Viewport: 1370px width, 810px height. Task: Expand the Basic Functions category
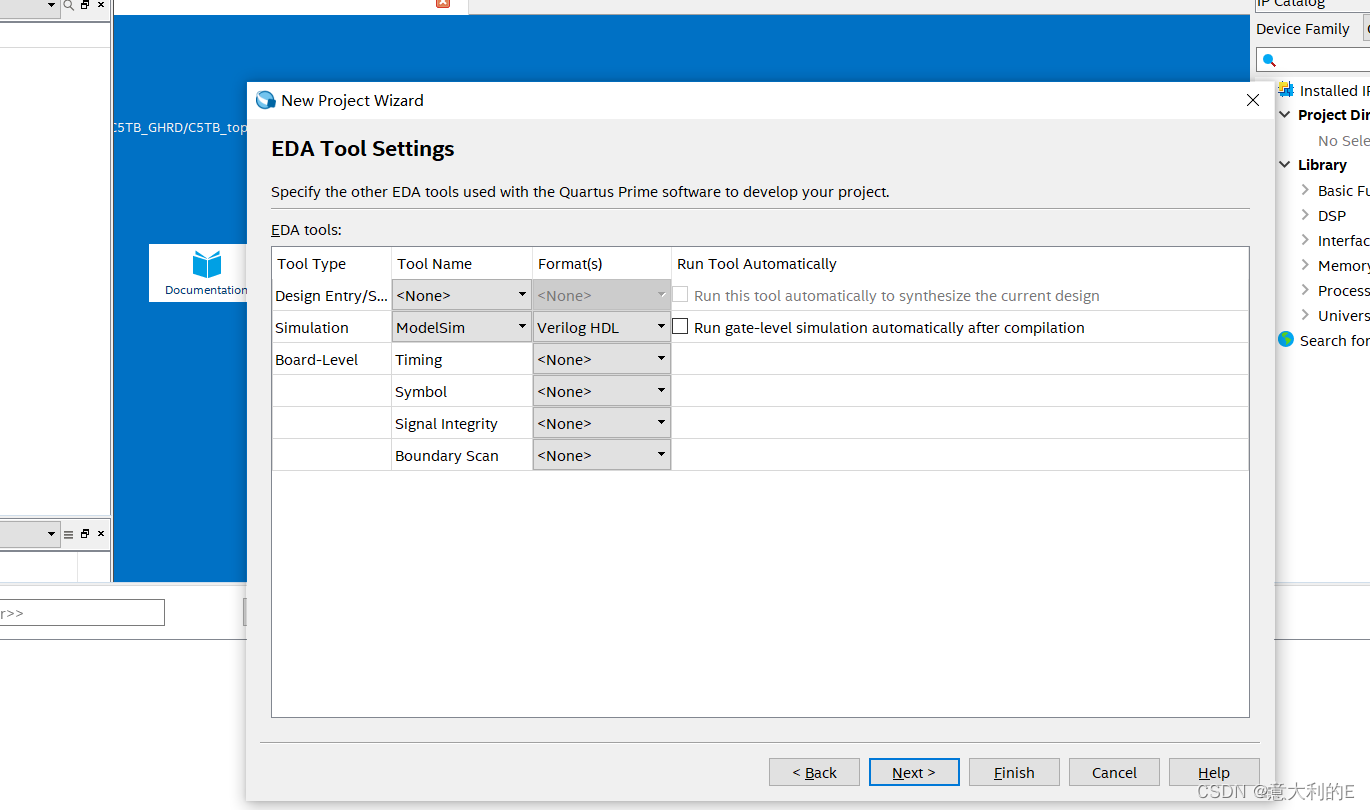(1305, 190)
